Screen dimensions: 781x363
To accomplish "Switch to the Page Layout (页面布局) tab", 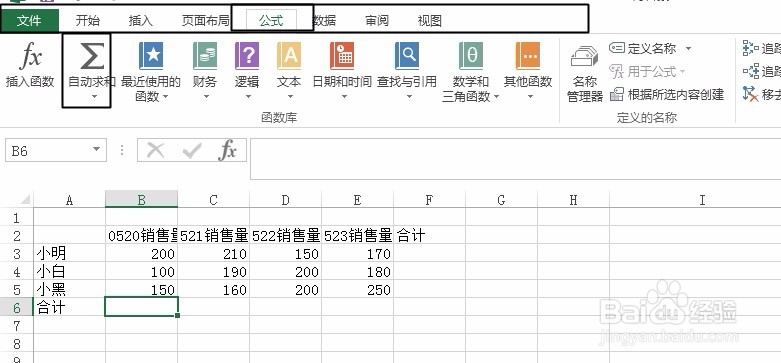I will click(x=205, y=20).
